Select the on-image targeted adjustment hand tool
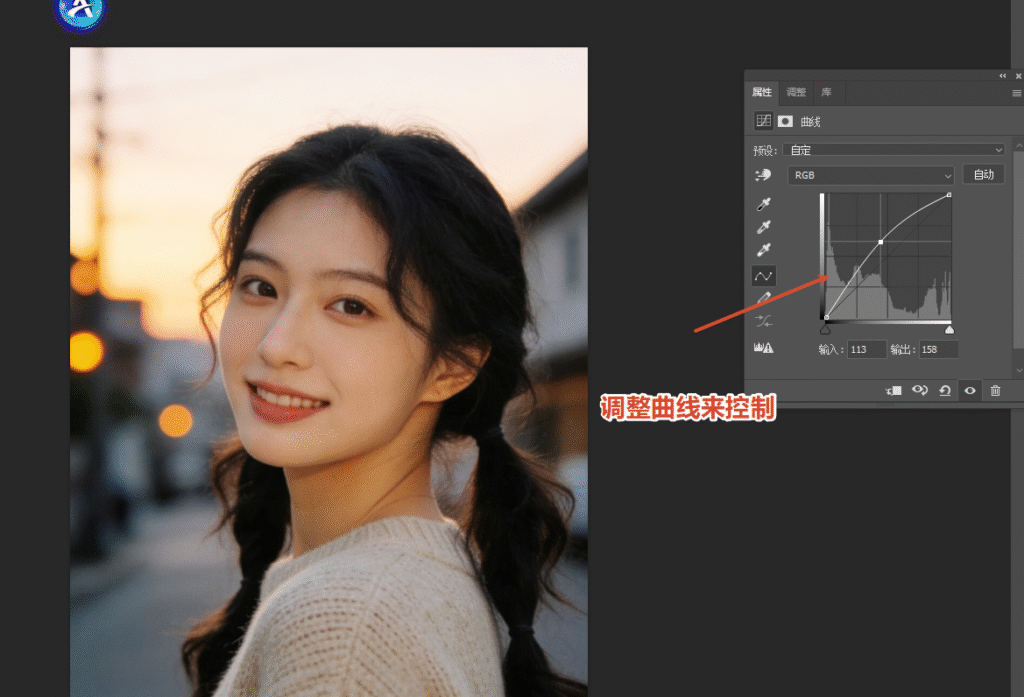The image size is (1024, 697). click(764, 175)
